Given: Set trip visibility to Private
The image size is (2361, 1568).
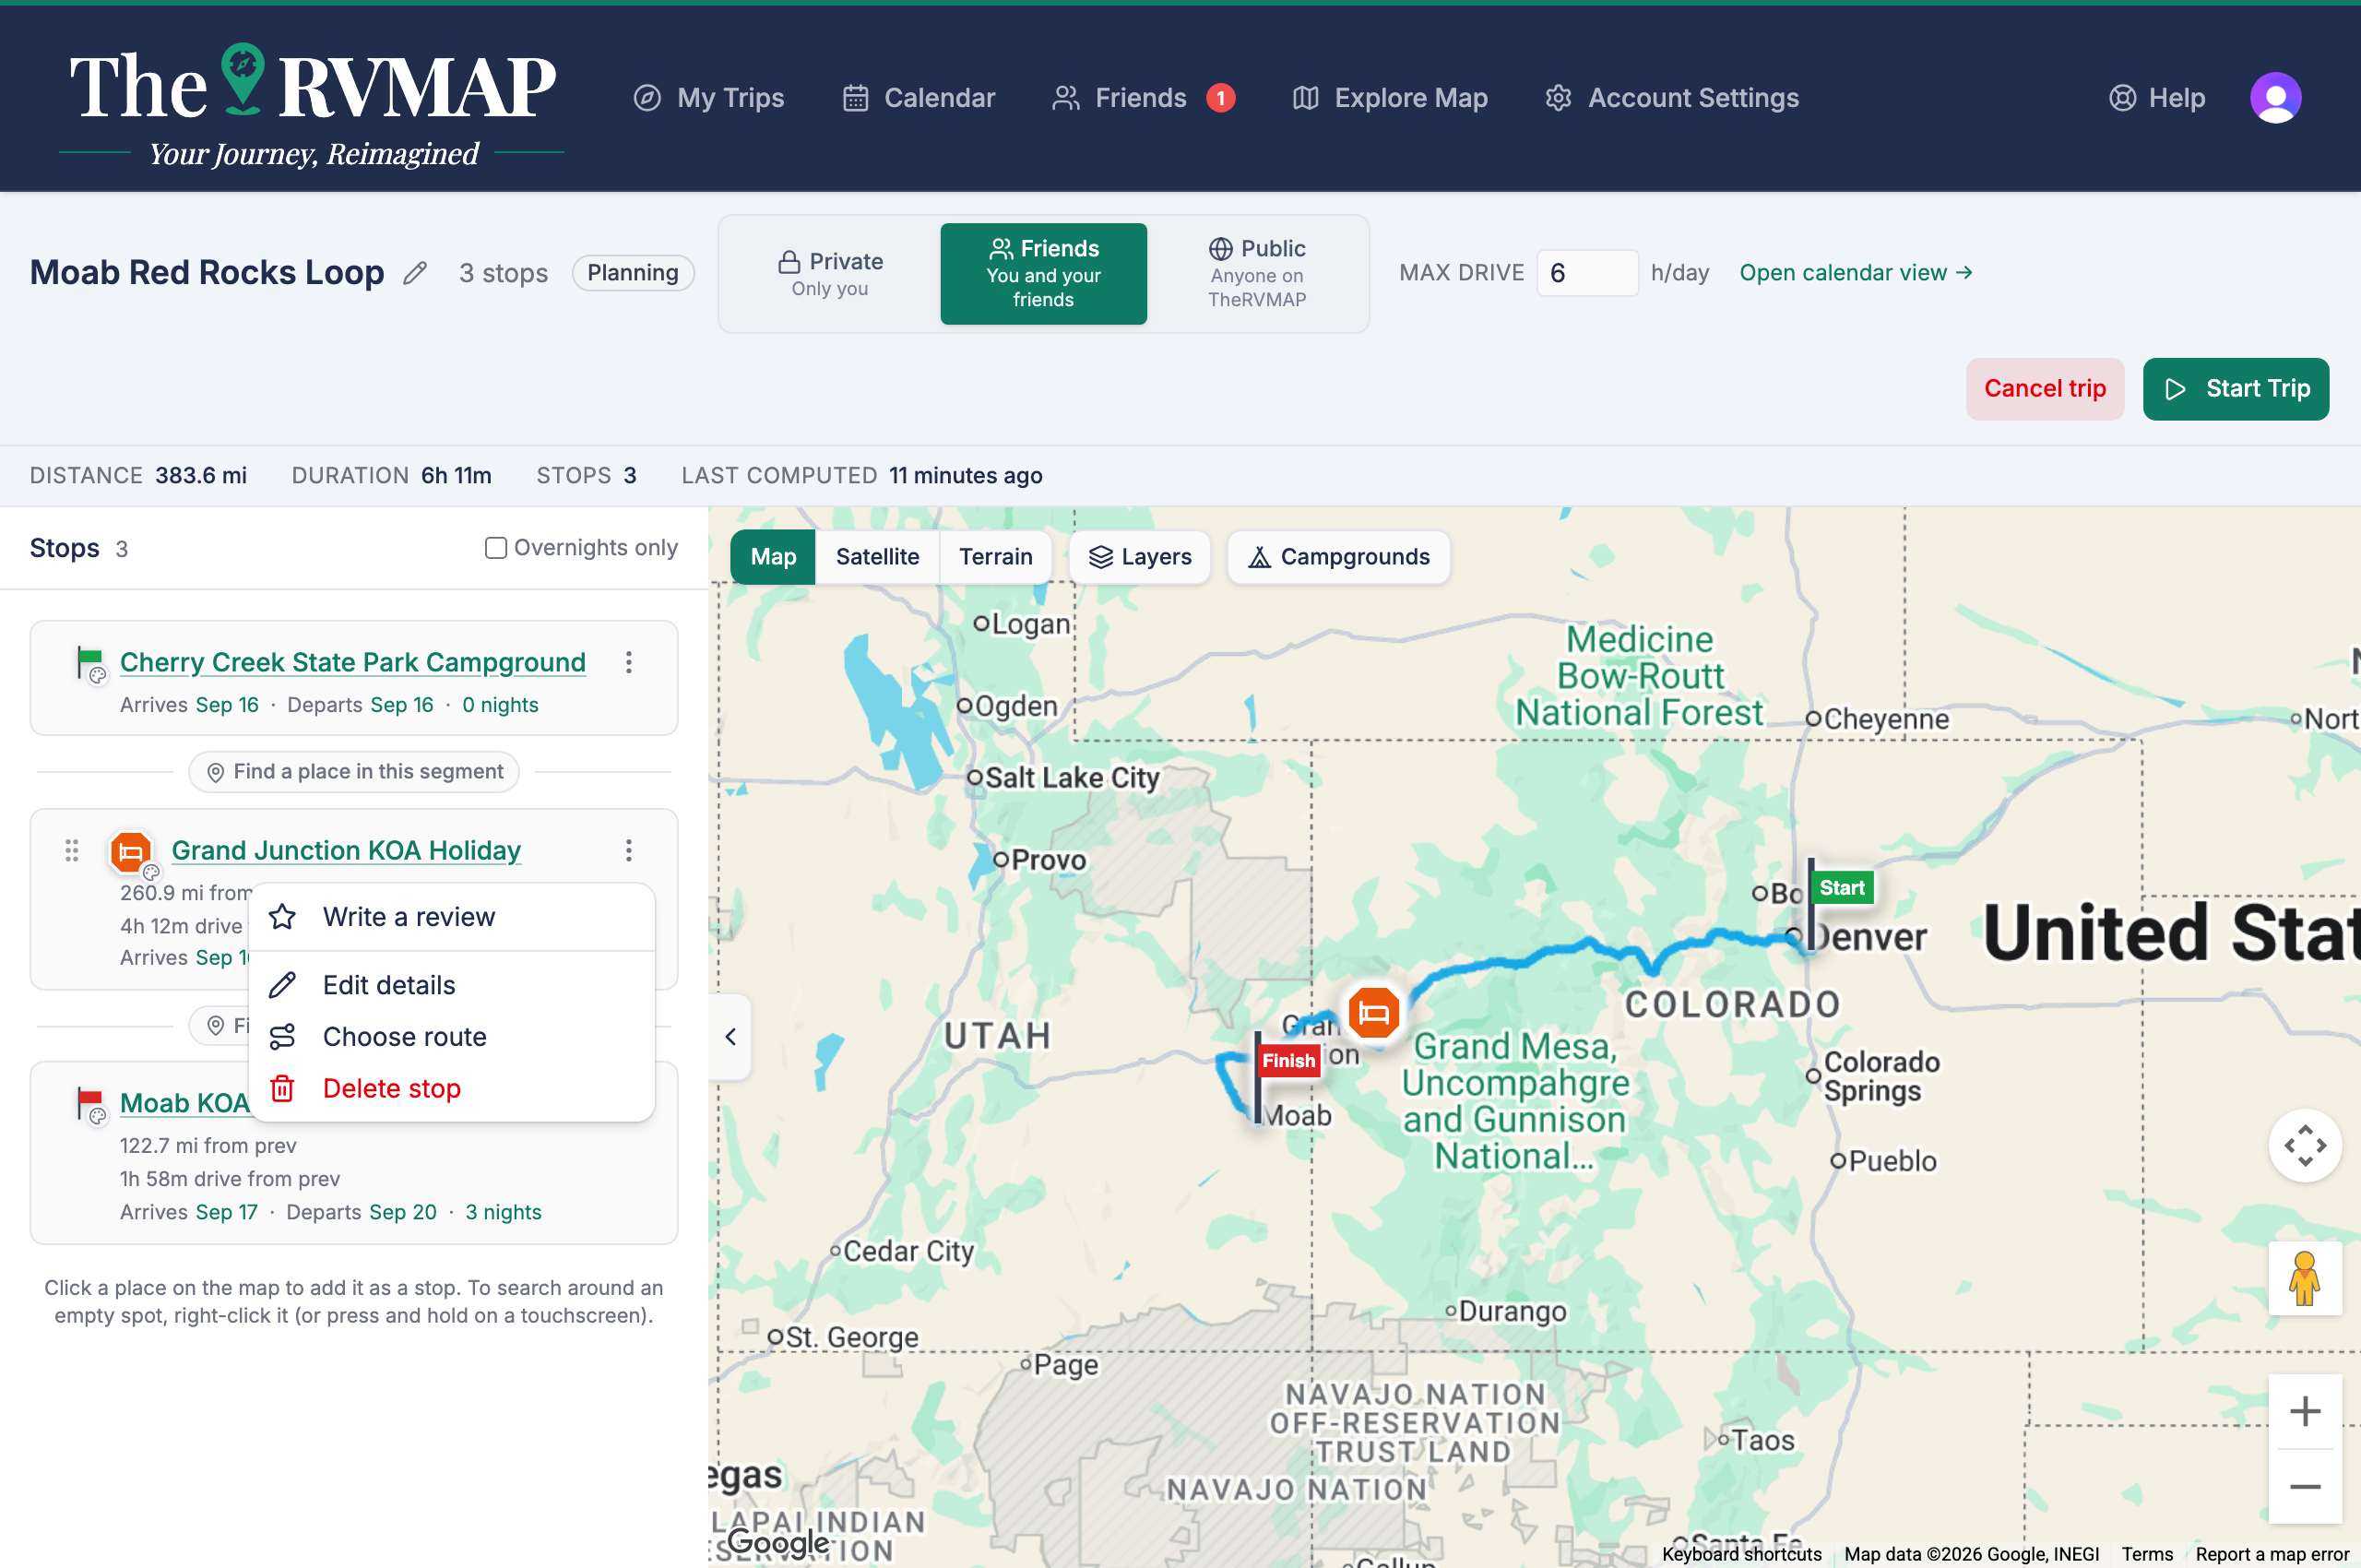Looking at the screenshot, I should [x=830, y=274].
